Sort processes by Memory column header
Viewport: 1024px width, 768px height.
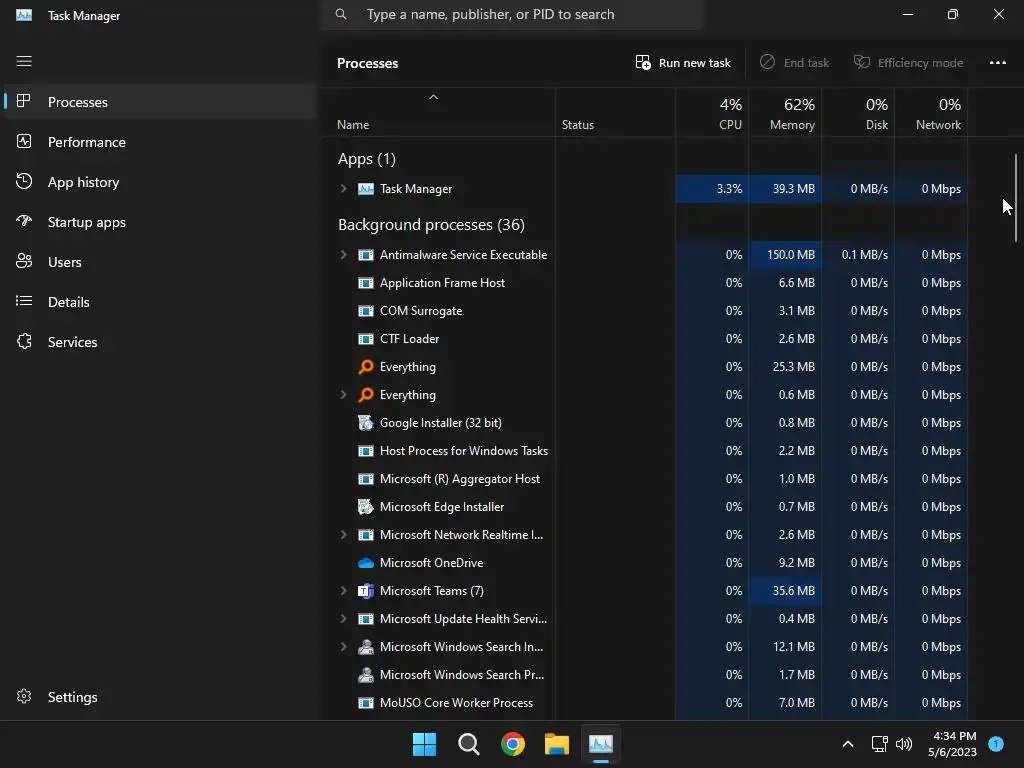click(785, 113)
